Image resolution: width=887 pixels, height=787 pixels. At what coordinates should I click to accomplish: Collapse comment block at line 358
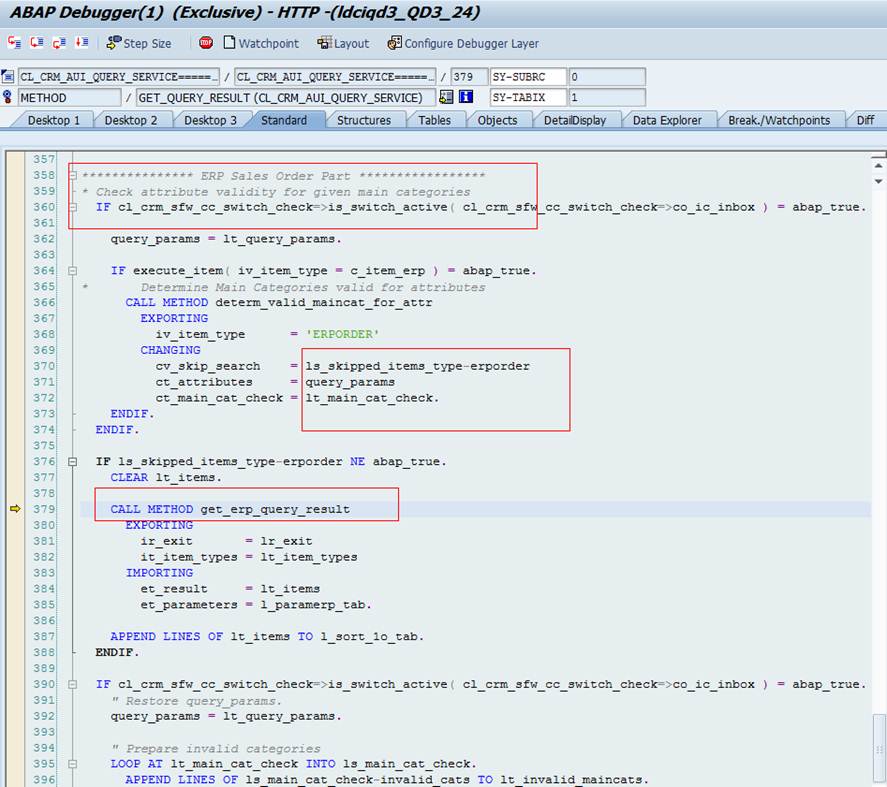coord(72,176)
